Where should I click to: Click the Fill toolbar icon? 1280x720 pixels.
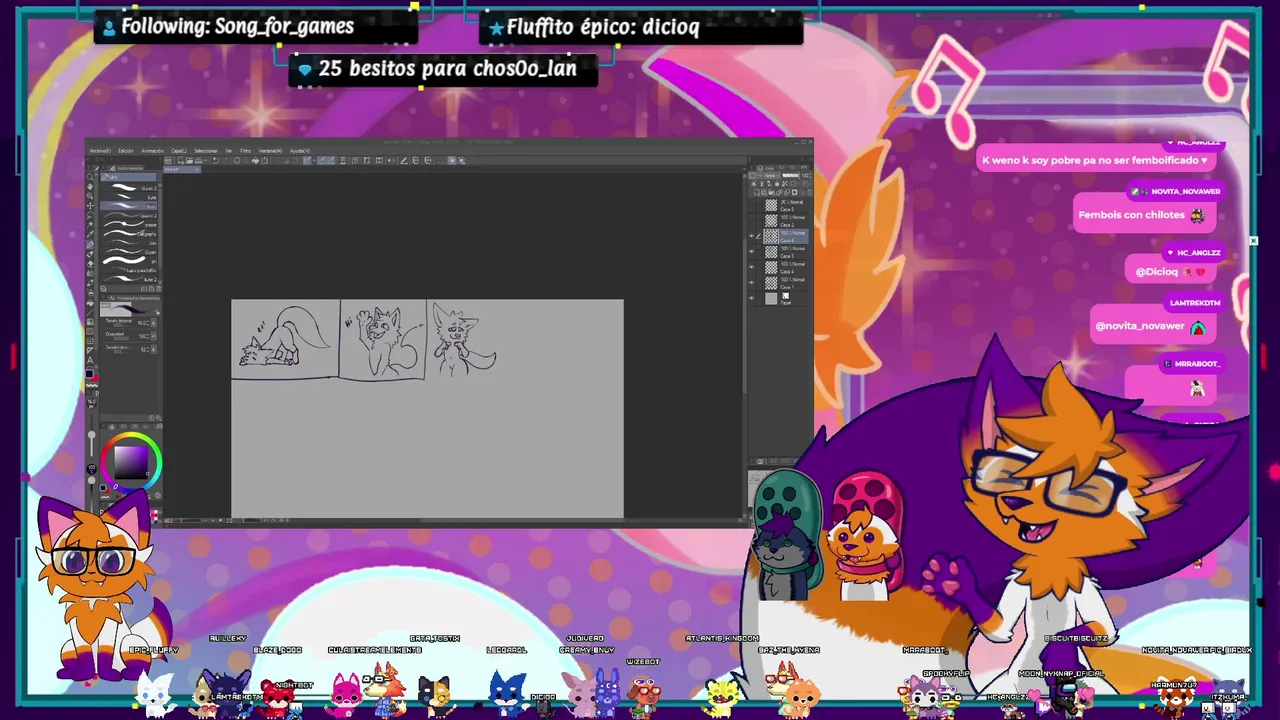(x=255, y=161)
